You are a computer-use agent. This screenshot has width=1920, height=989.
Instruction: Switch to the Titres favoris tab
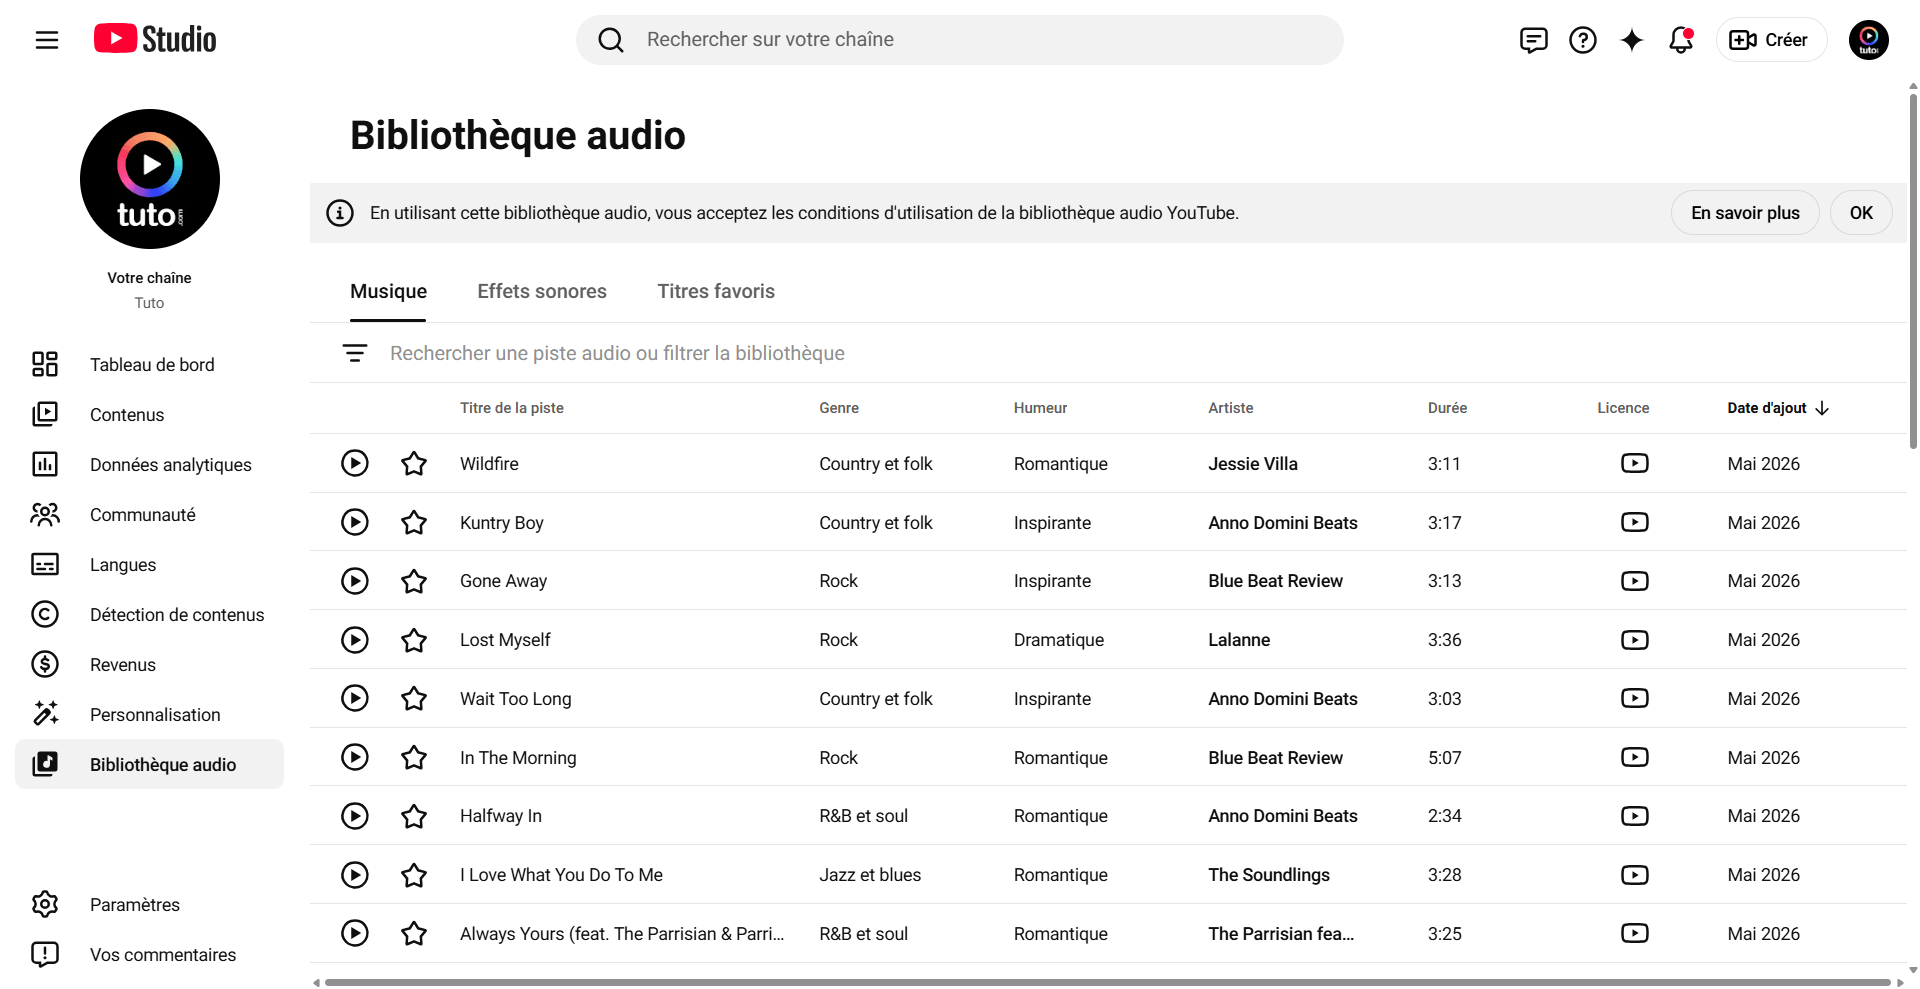(716, 291)
